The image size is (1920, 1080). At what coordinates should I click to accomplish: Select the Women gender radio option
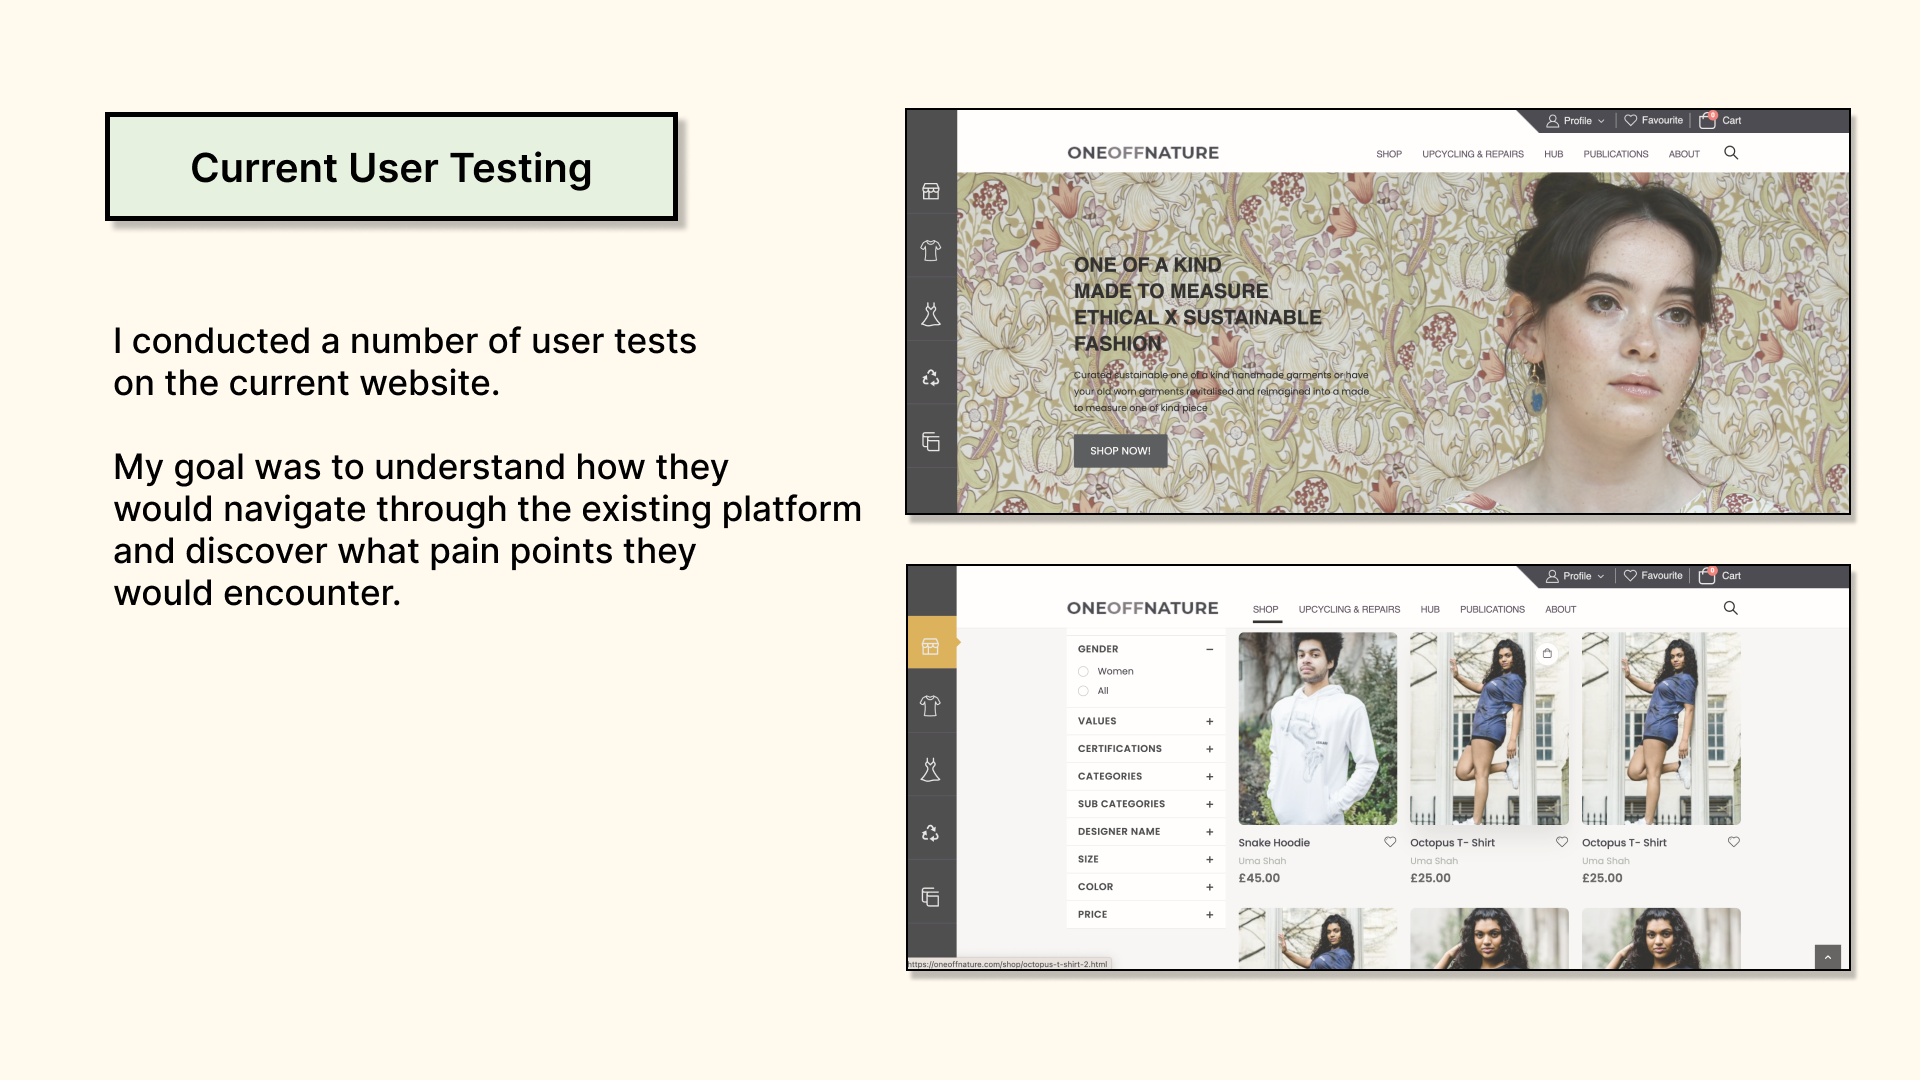pos(1083,671)
